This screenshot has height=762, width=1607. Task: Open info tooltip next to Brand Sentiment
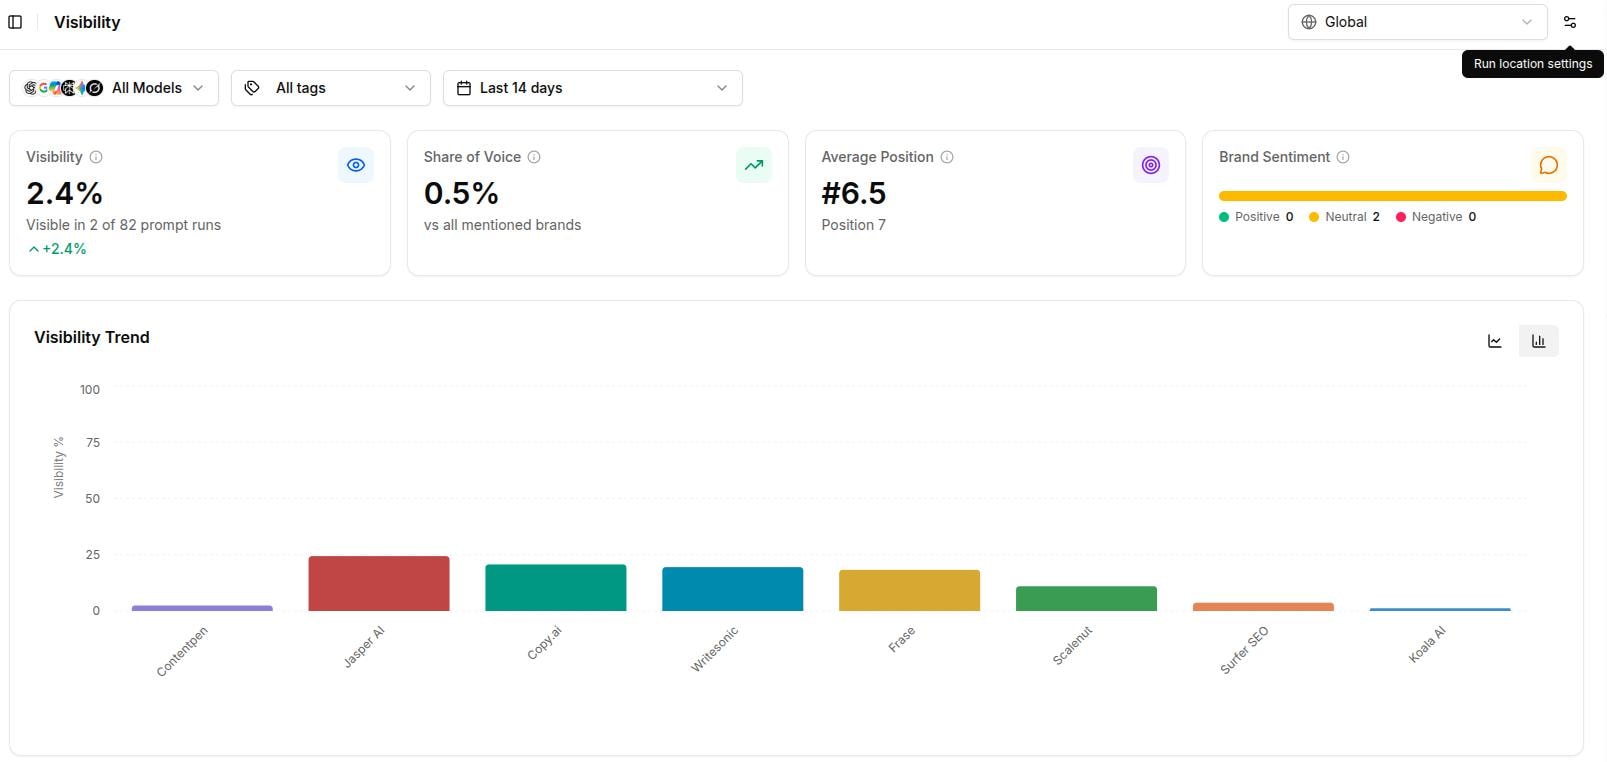click(x=1343, y=157)
